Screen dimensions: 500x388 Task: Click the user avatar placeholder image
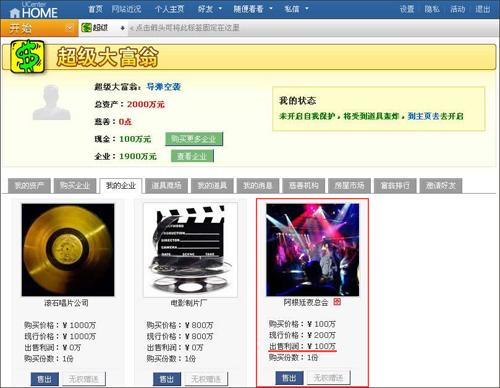51,102
